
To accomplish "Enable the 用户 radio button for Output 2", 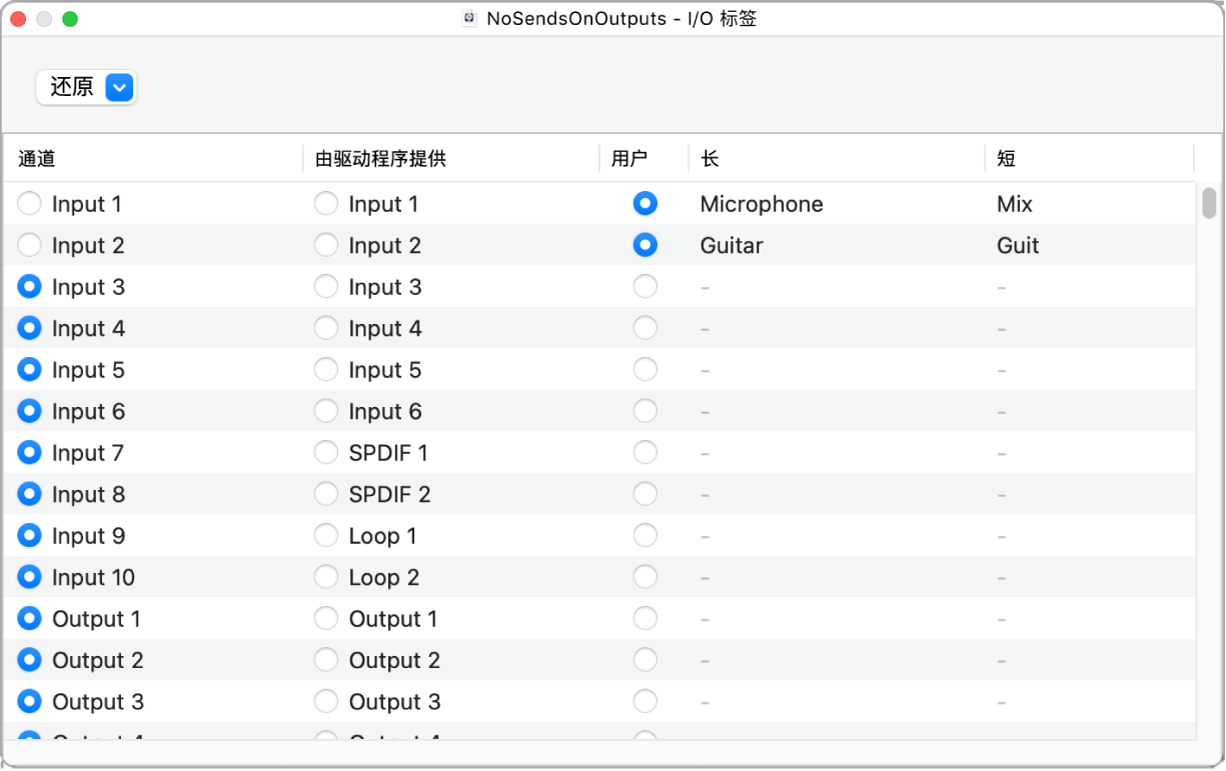I will [x=645, y=659].
